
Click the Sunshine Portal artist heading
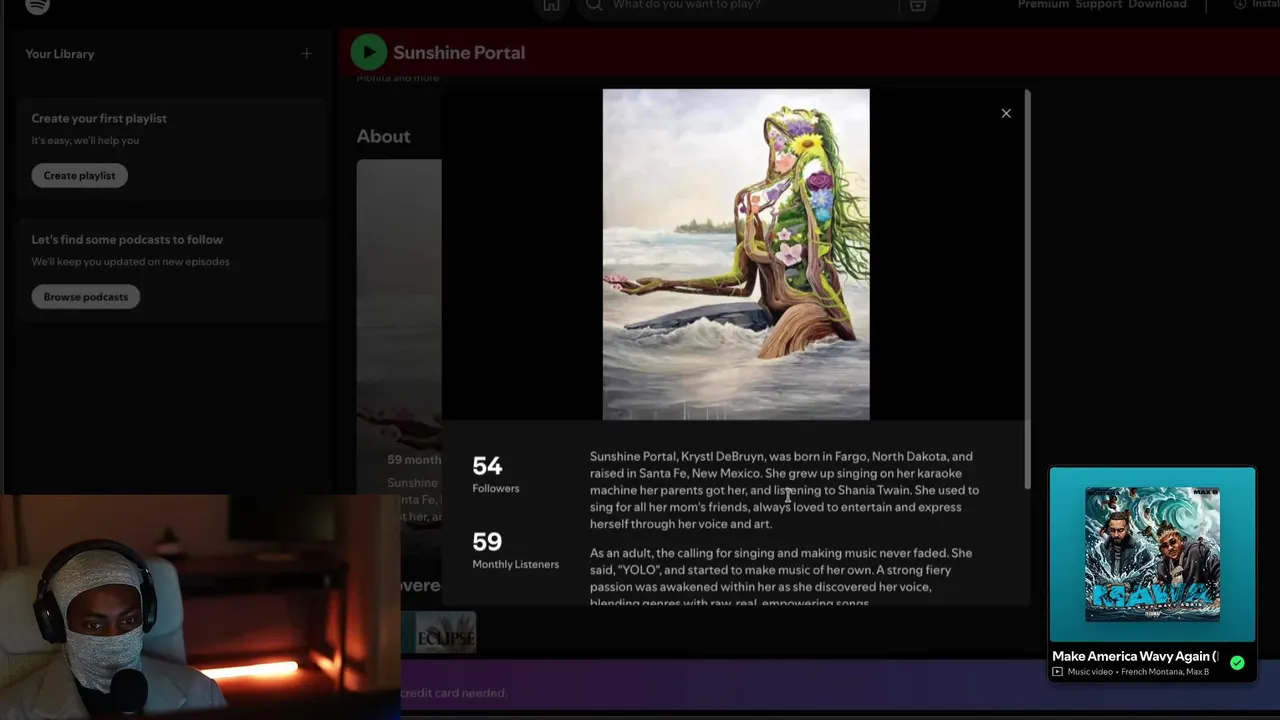459,53
